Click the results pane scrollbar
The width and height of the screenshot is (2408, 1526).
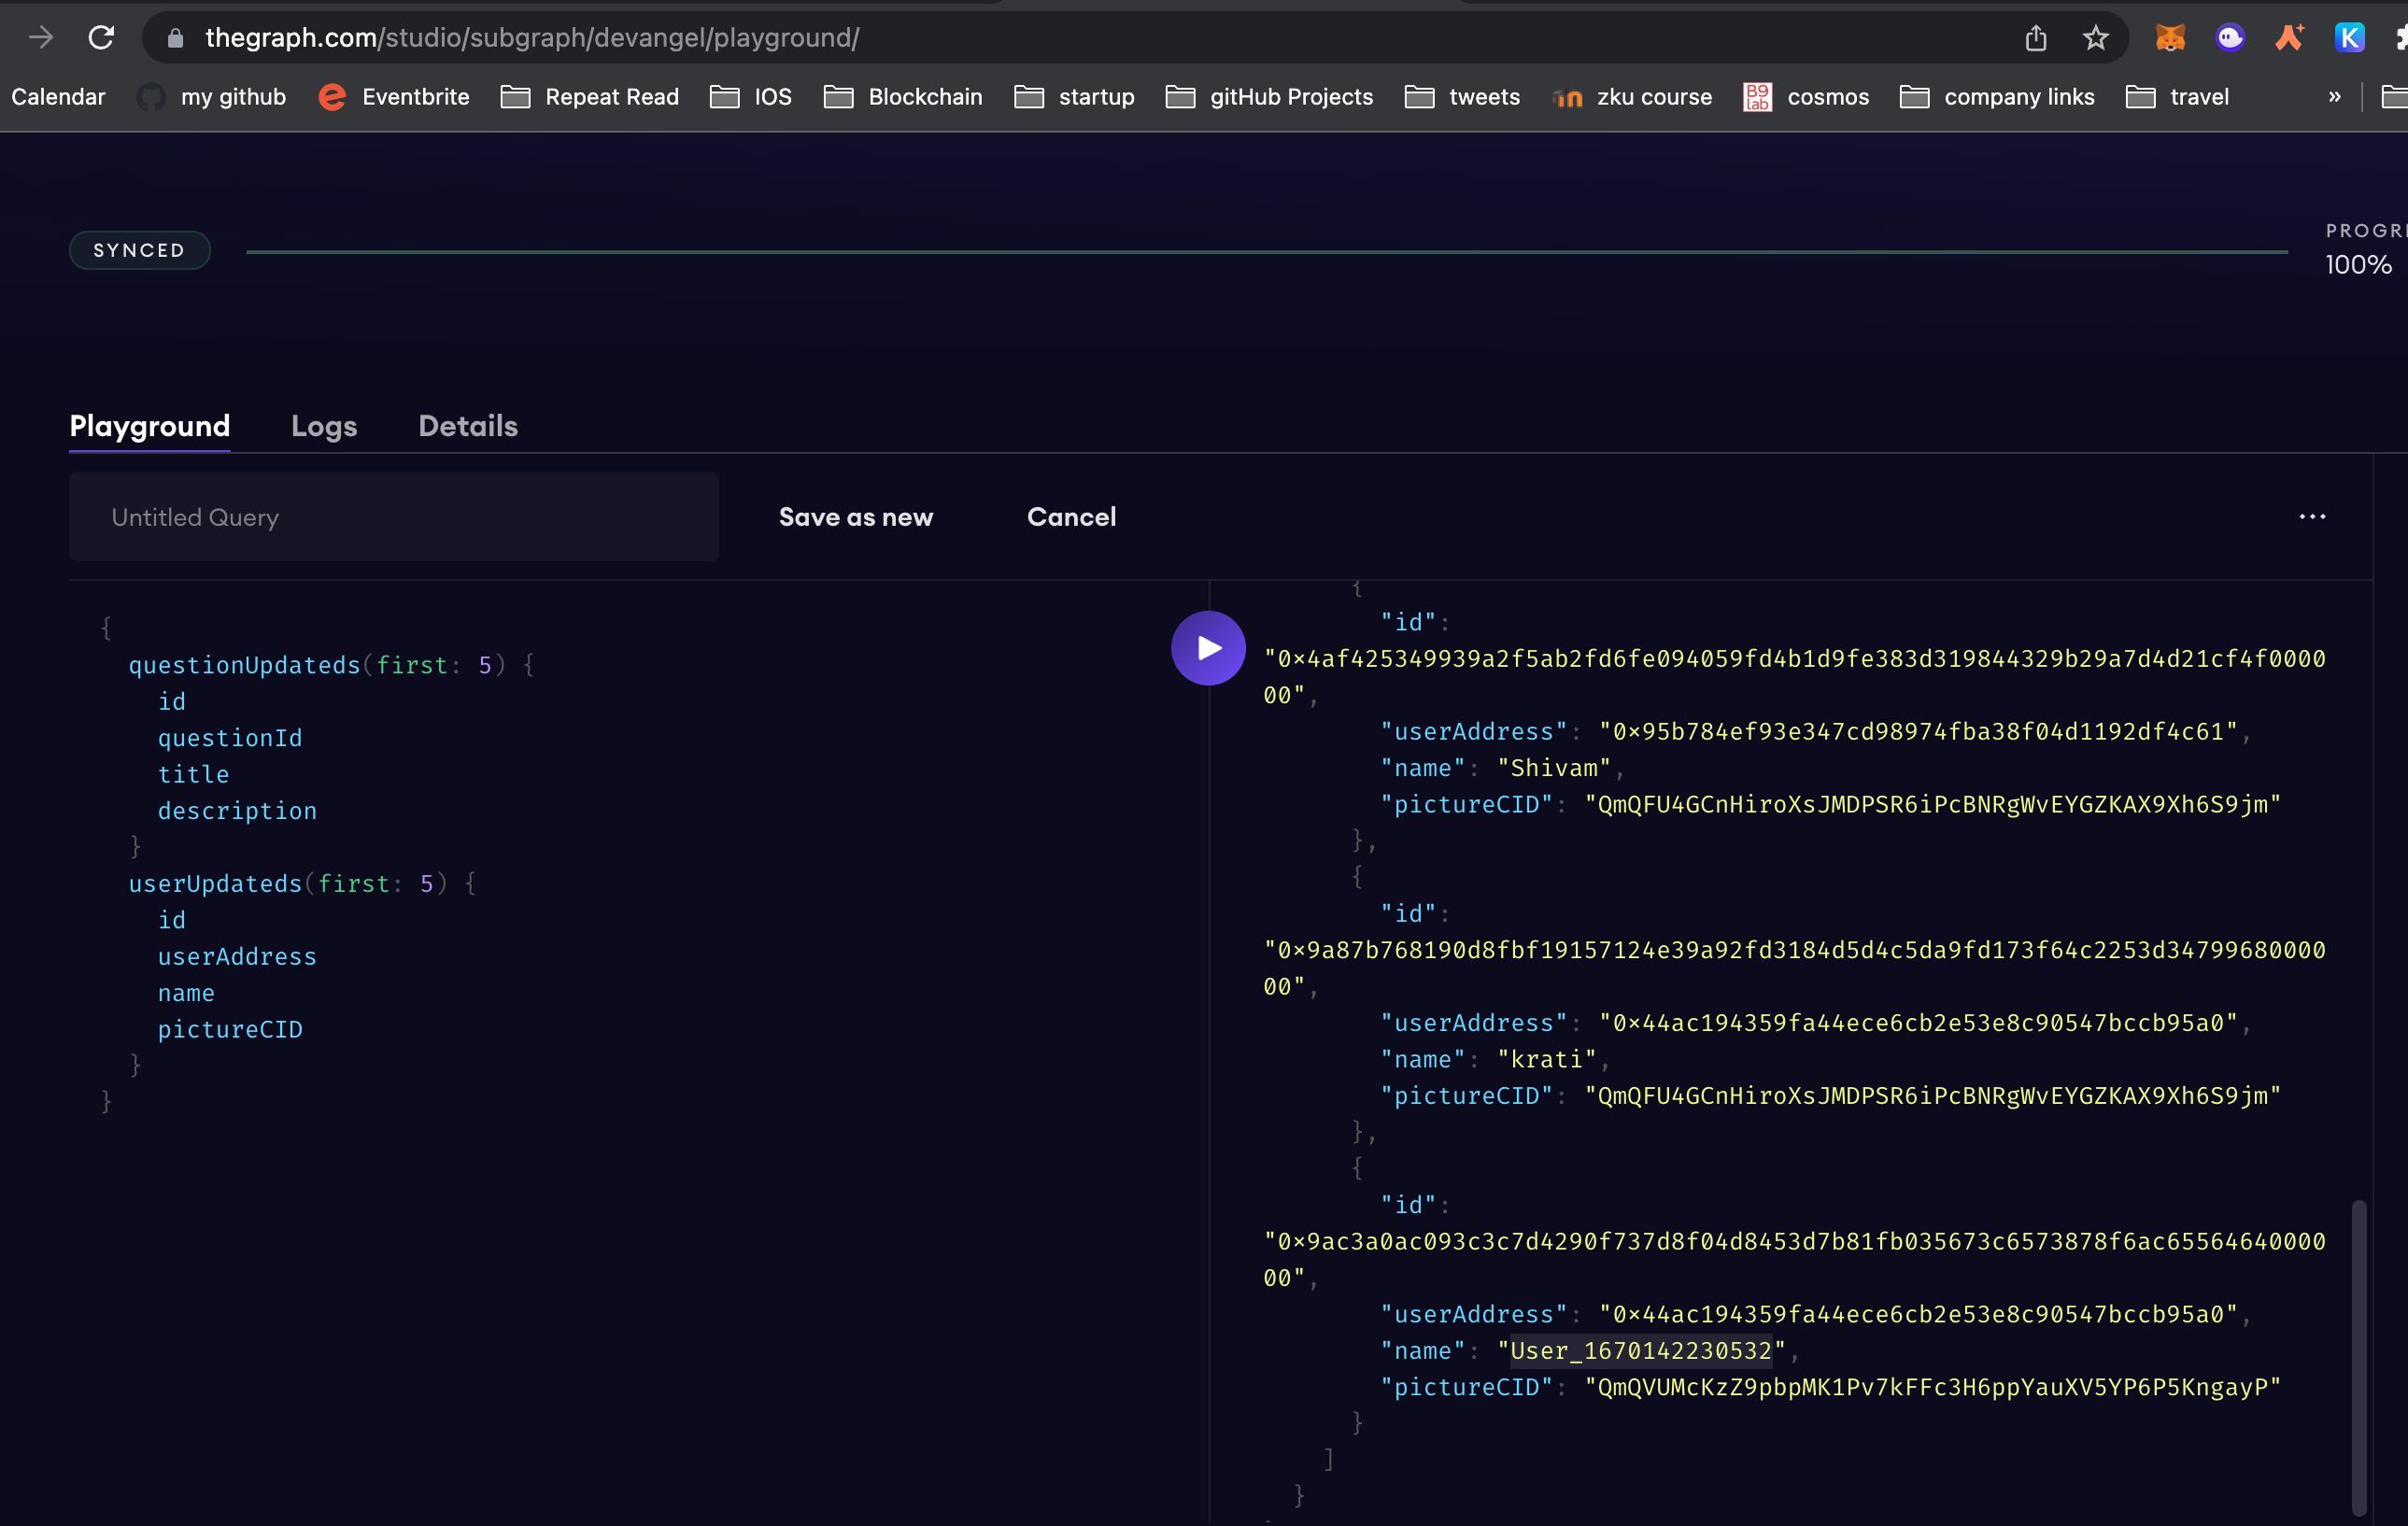2358,1356
